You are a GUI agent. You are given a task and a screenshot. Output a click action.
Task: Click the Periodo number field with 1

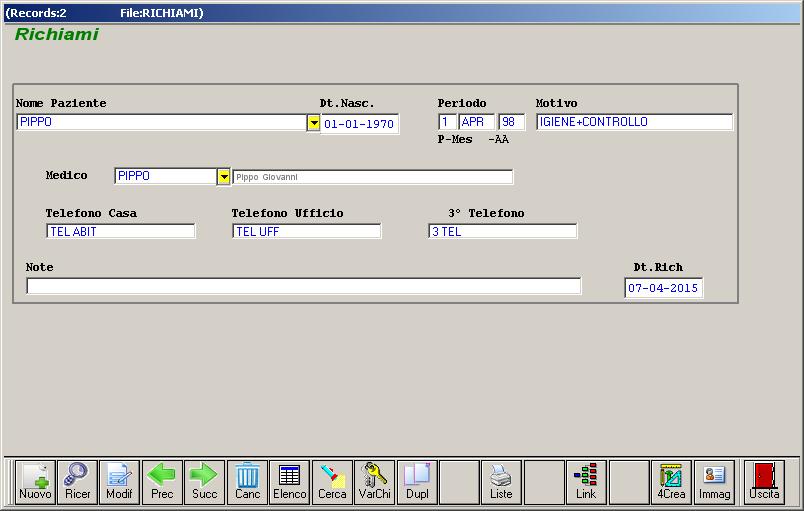click(x=447, y=122)
